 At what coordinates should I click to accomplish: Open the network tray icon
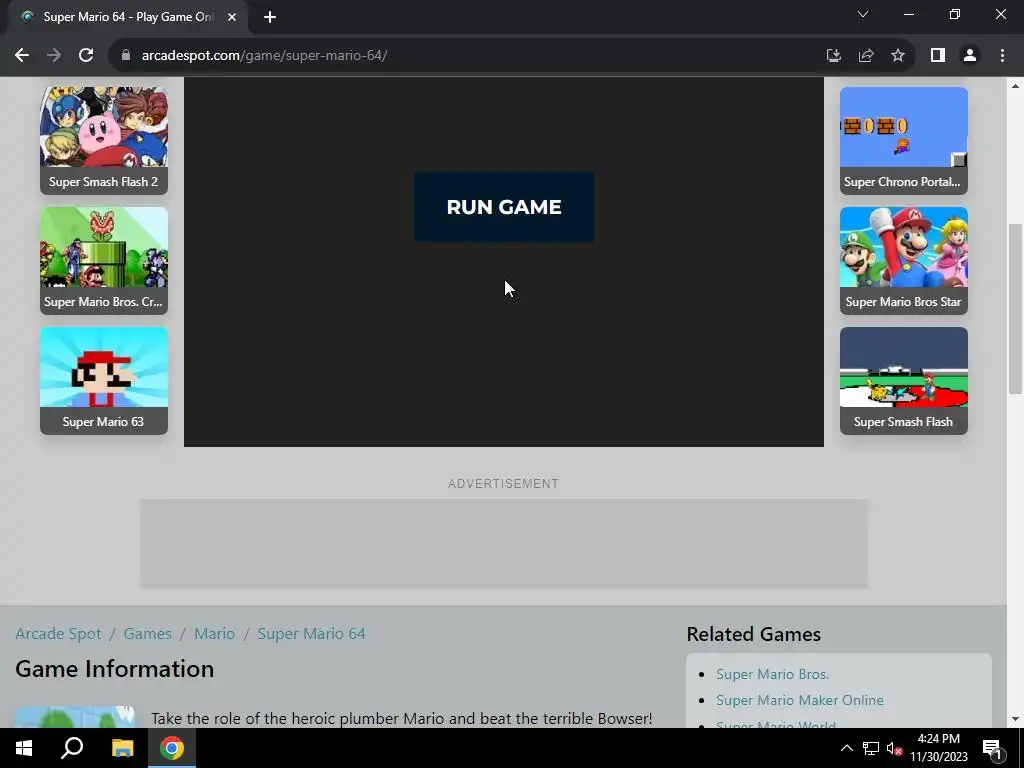[871, 748]
